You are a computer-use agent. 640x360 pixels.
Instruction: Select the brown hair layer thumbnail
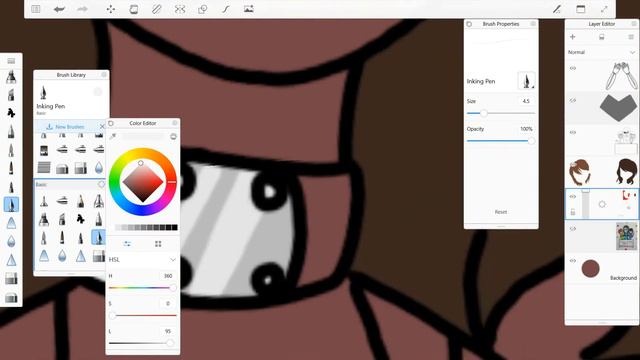579,172
